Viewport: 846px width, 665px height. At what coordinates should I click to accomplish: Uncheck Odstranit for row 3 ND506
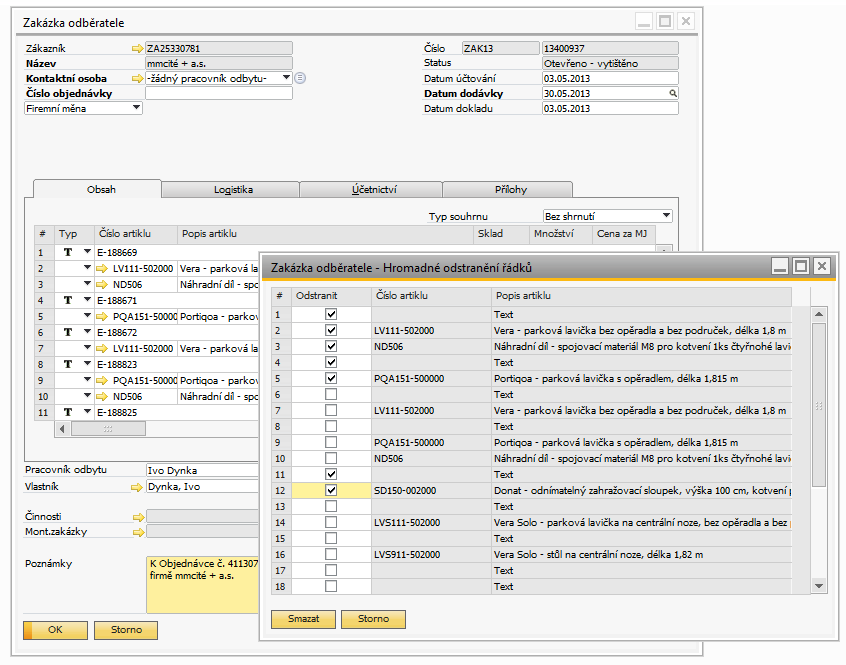point(331,346)
